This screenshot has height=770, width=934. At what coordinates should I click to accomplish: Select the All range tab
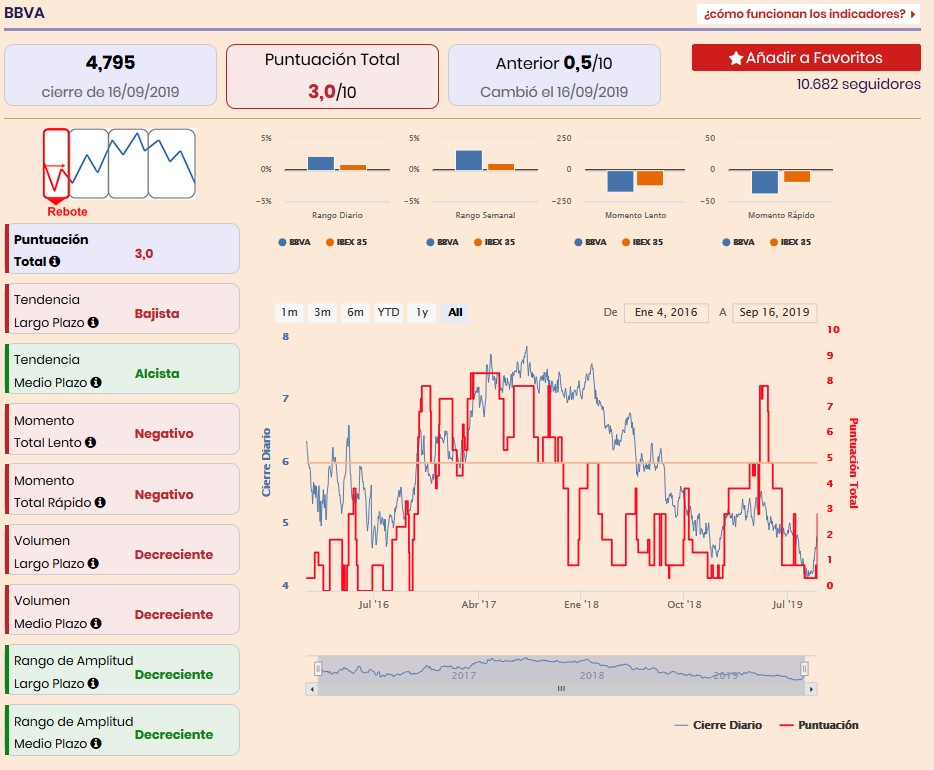455,313
